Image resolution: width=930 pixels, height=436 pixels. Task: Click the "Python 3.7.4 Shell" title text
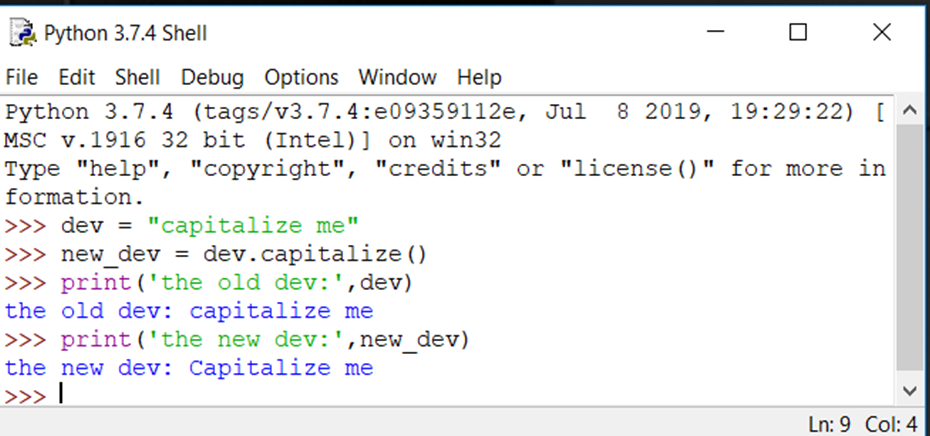point(125,33)
